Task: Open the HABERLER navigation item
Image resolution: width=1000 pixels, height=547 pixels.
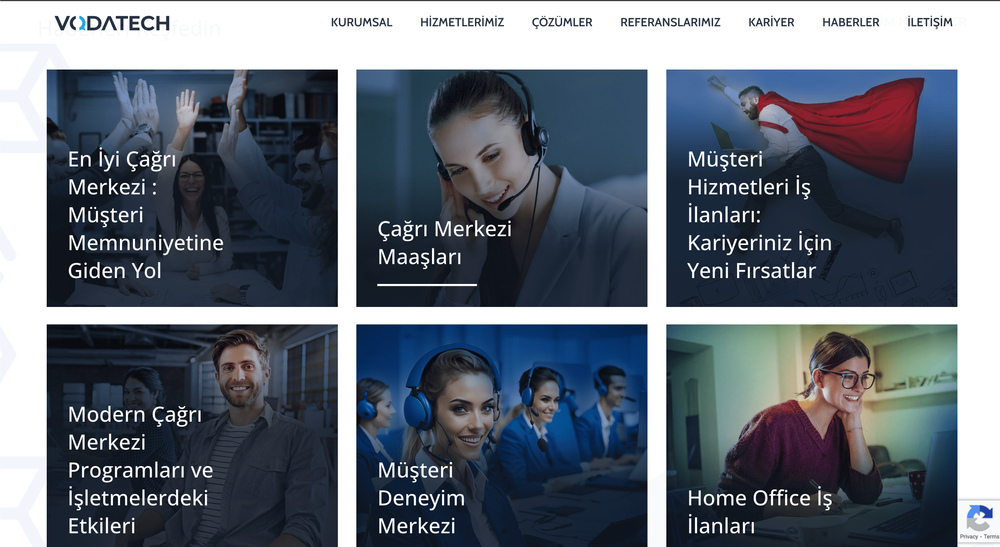Action: tap(851, 22)
